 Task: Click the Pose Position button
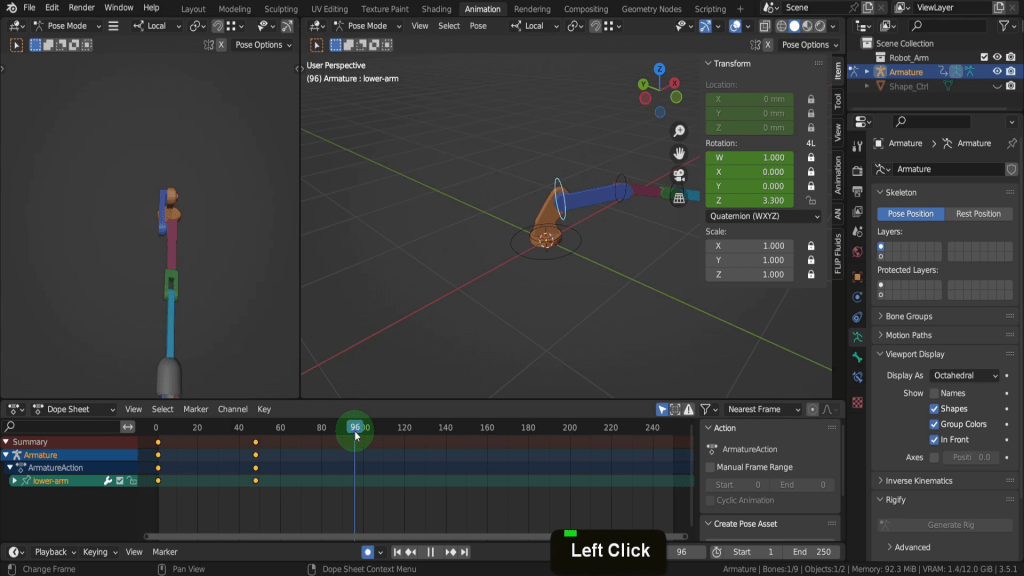(910, 213)
